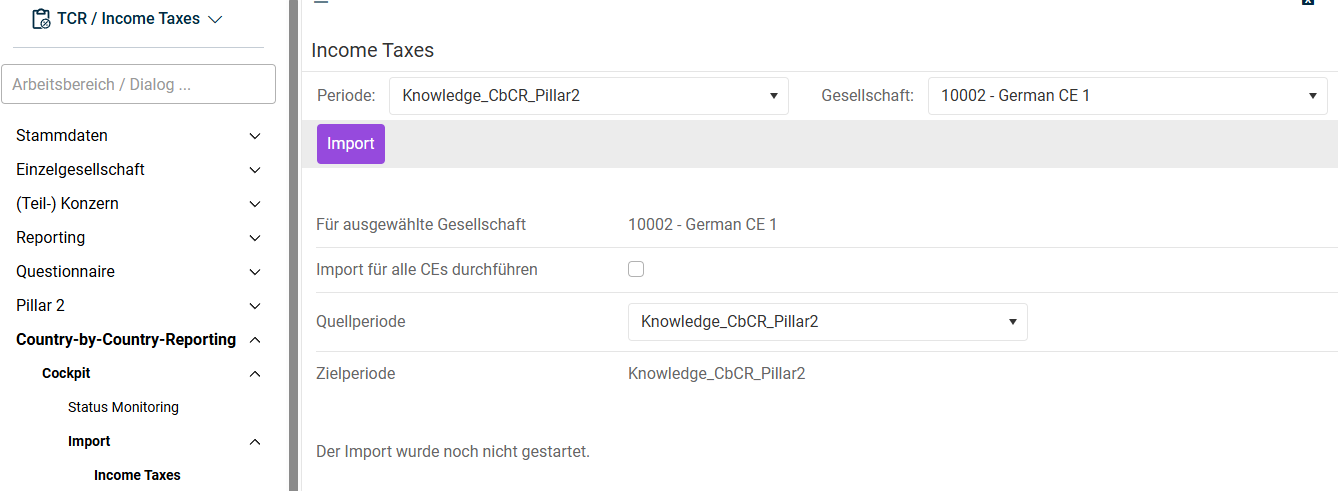
Task: Open the Gesellschaft dropdown
Action: pyautogui.click(x=1127, y=96)
